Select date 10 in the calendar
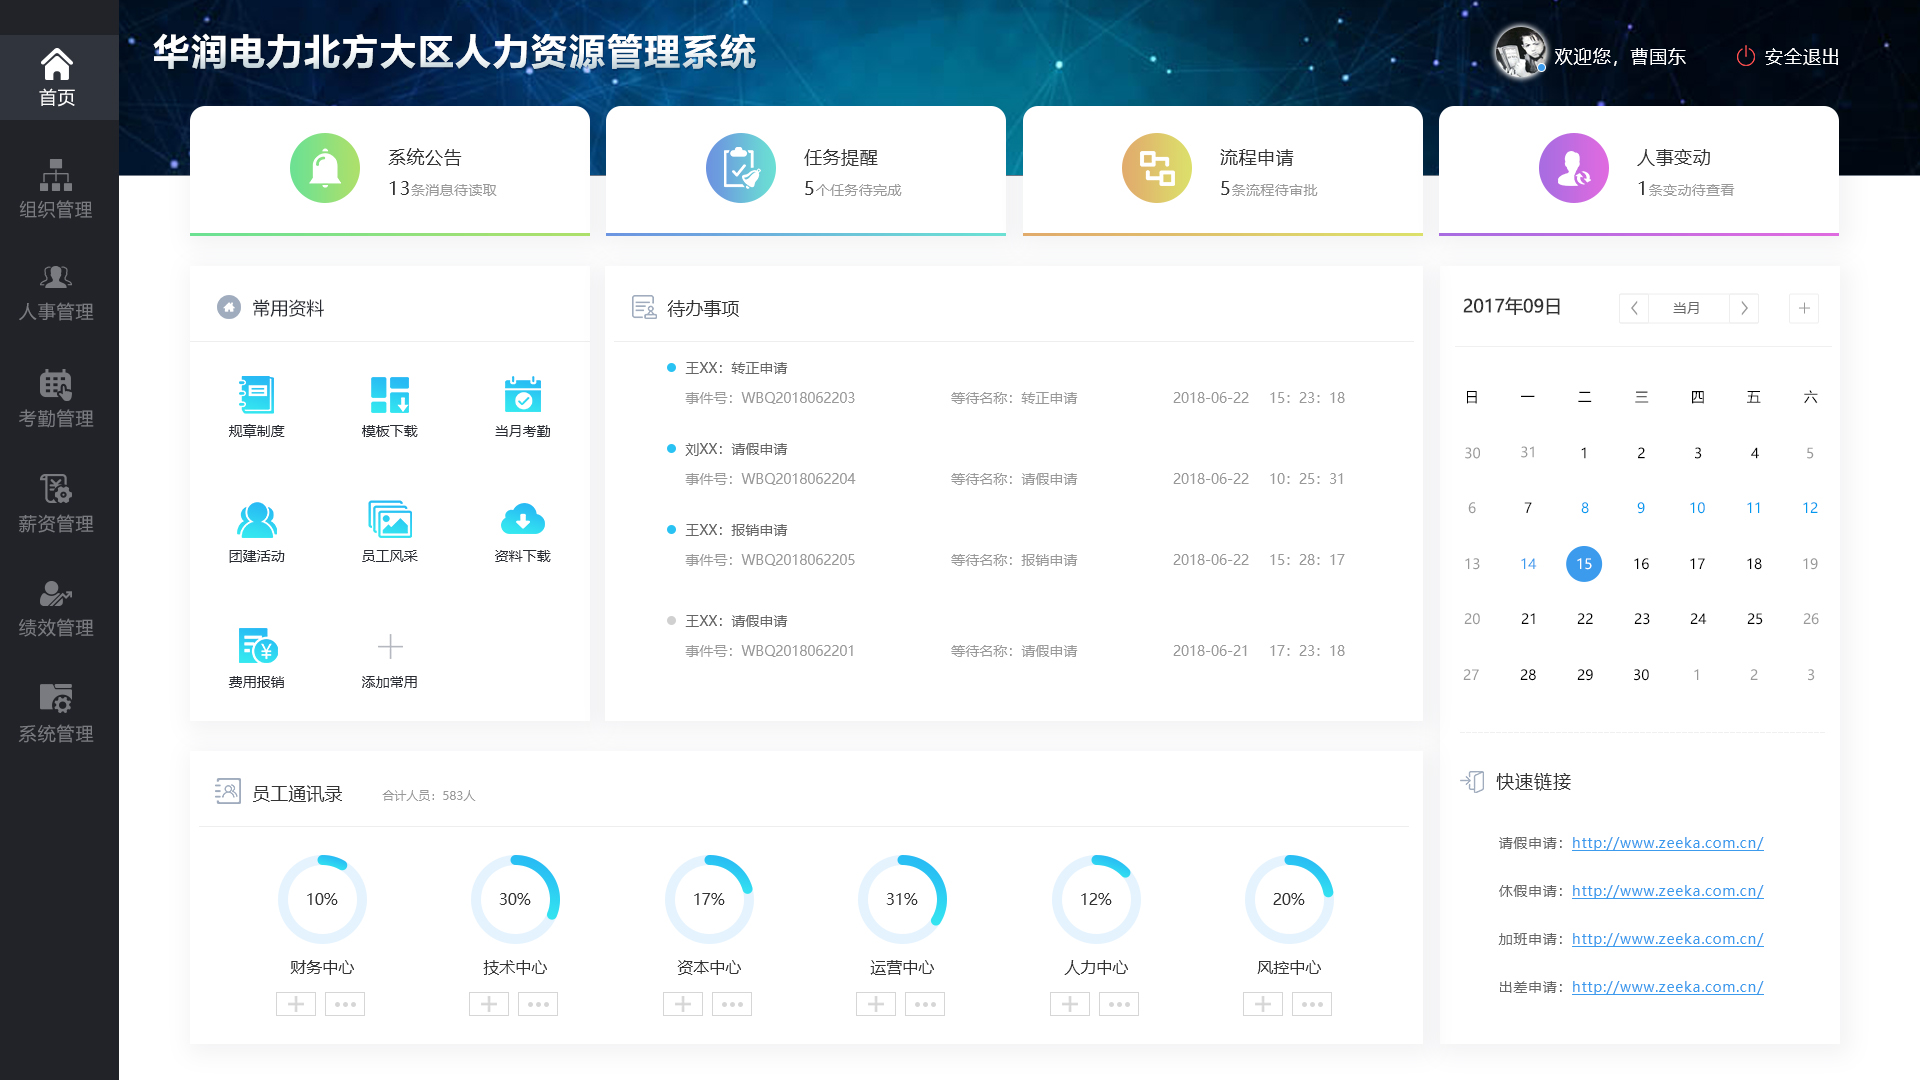Image resolution: width=1920 pixels, height=1080 pixels. pos(1697,508)
